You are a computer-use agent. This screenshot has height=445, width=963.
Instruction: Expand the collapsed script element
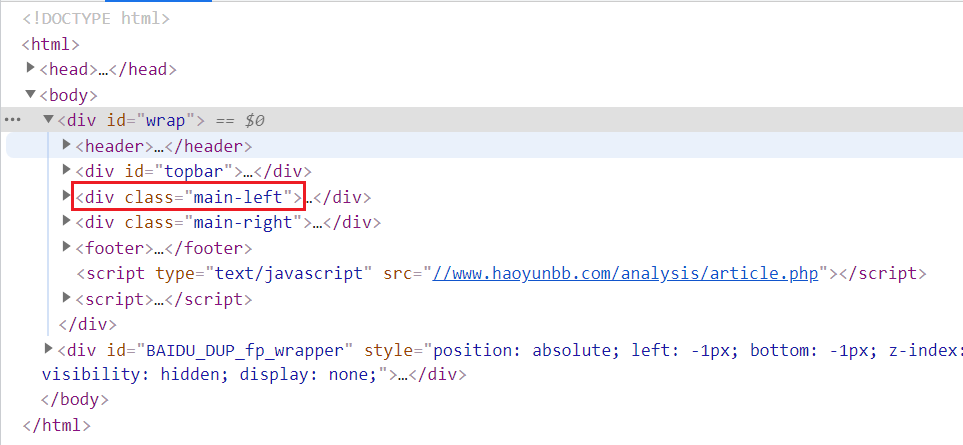67,298
